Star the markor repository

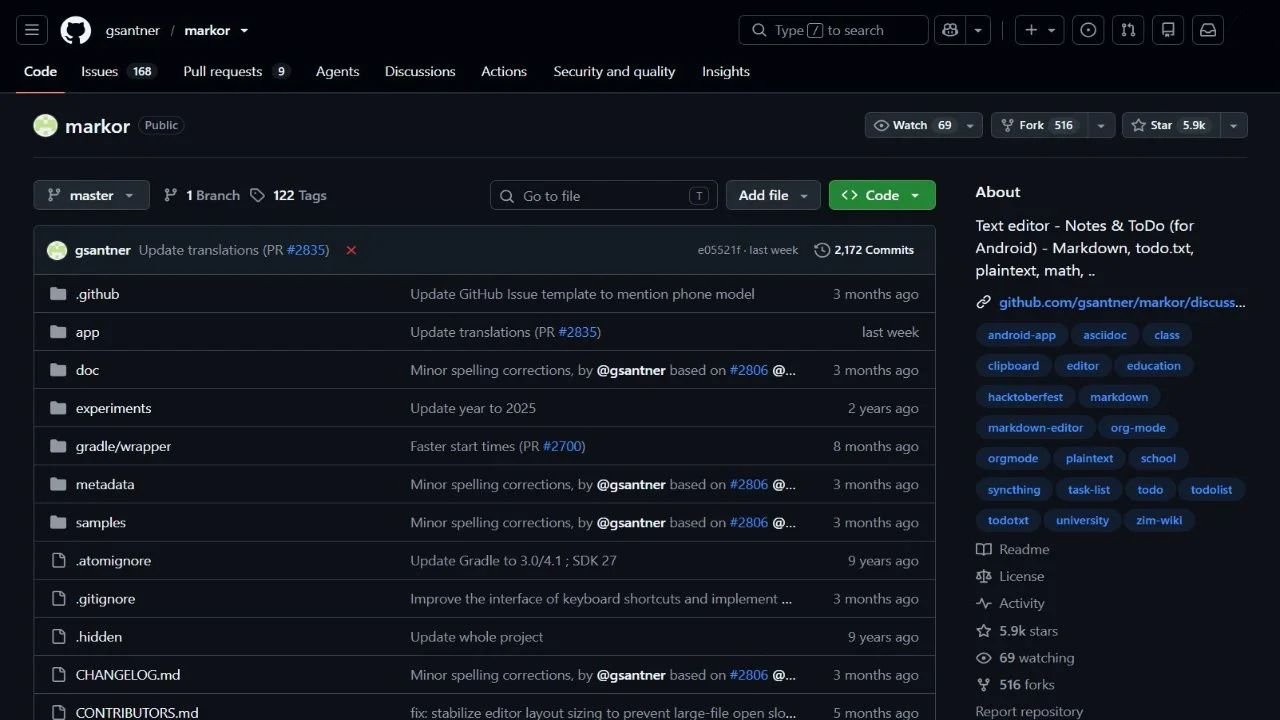[1171, 125]
